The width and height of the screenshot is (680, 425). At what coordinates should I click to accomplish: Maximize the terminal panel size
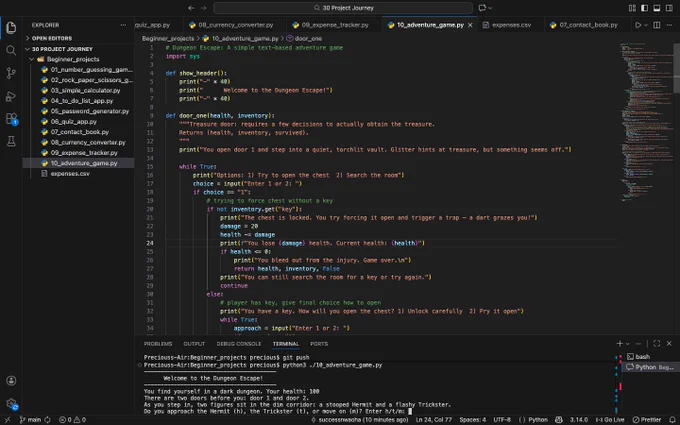(657, 343)
